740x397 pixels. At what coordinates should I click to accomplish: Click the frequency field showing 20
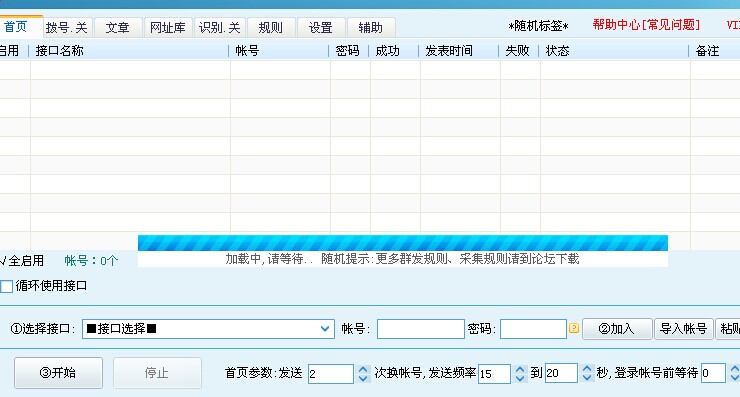561,373
